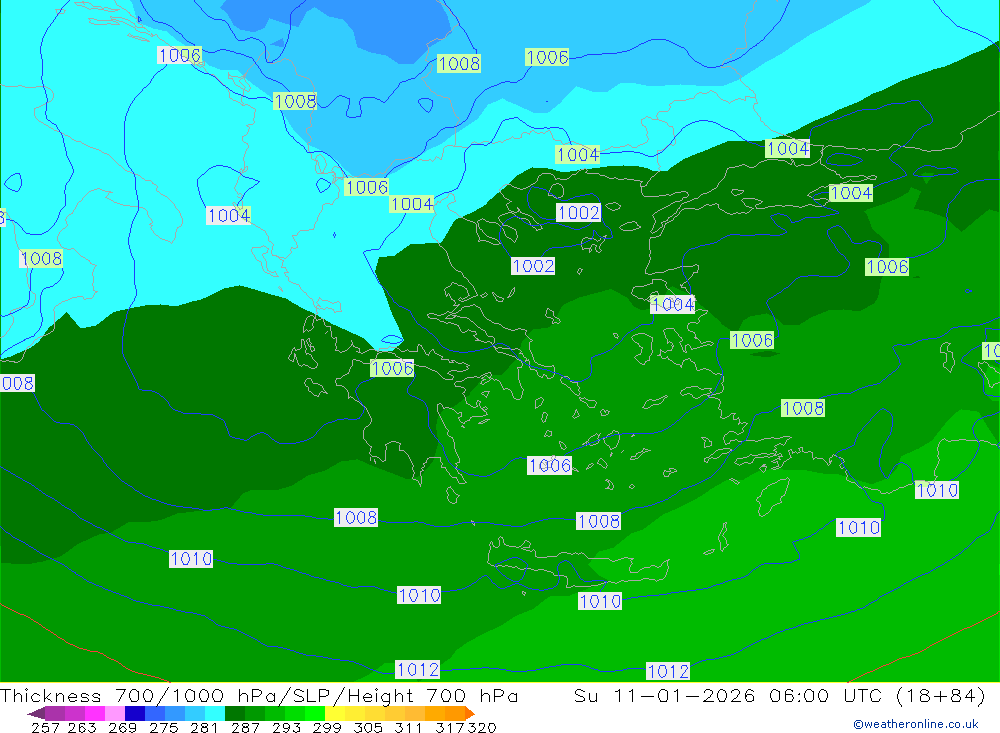
Task: Open the weatheronline.co.uk copyright link
Action: pyautogui.click(x=916, y=724)
